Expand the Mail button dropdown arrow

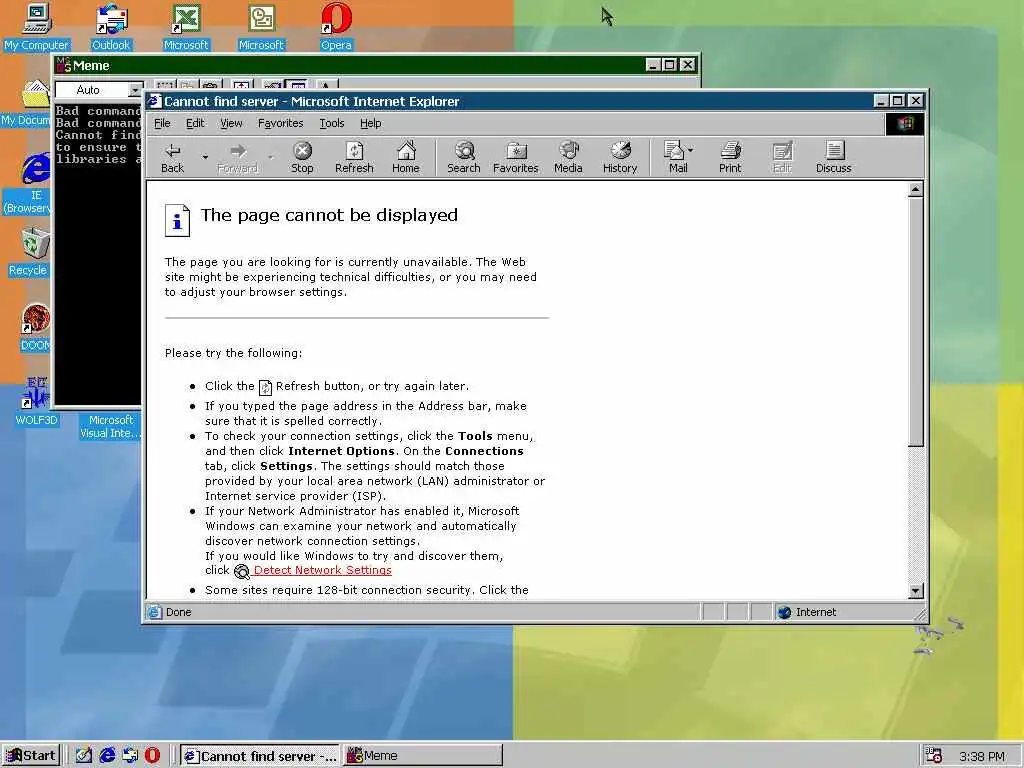click(x=691, y=150)
